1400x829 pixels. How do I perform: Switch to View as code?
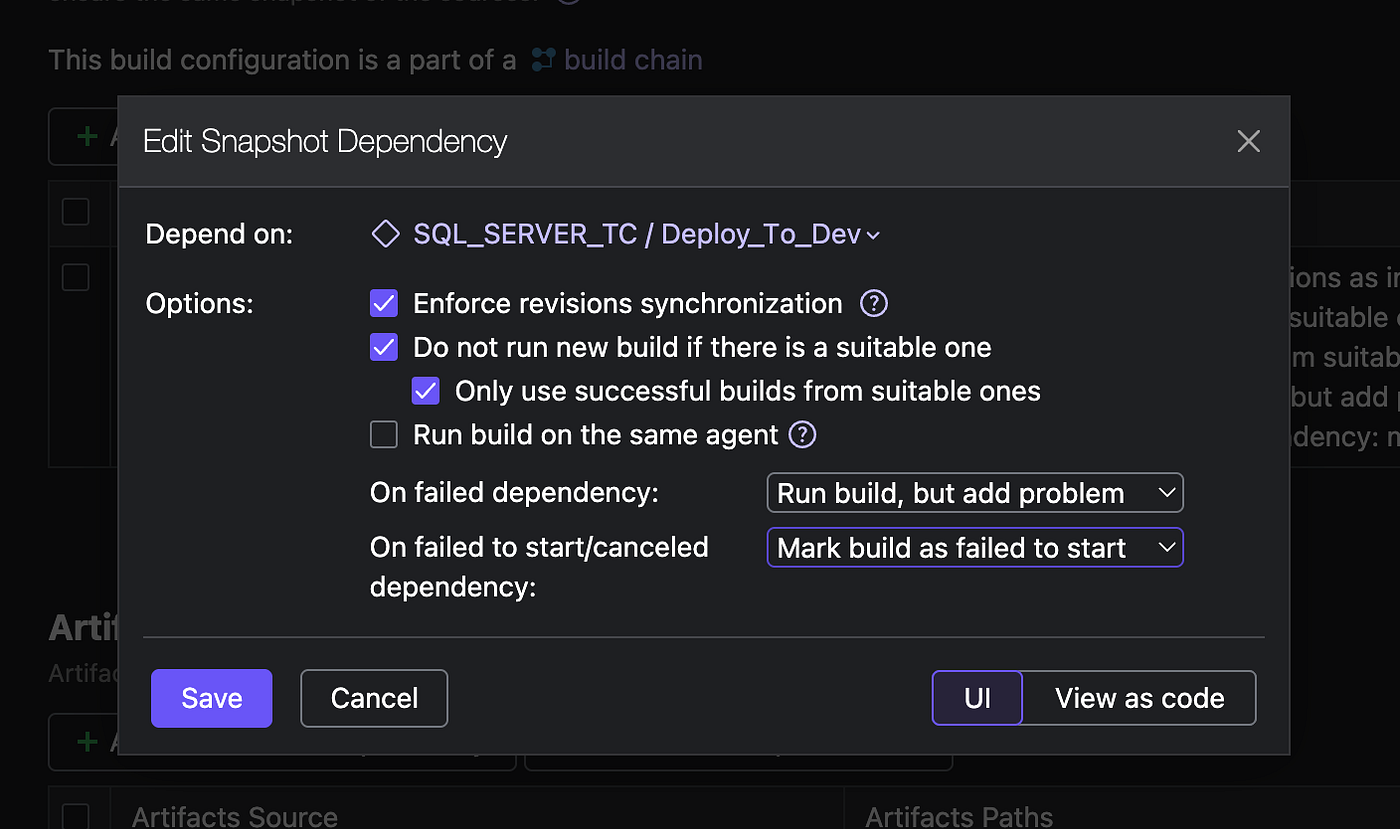click(x=1139, y=698)
